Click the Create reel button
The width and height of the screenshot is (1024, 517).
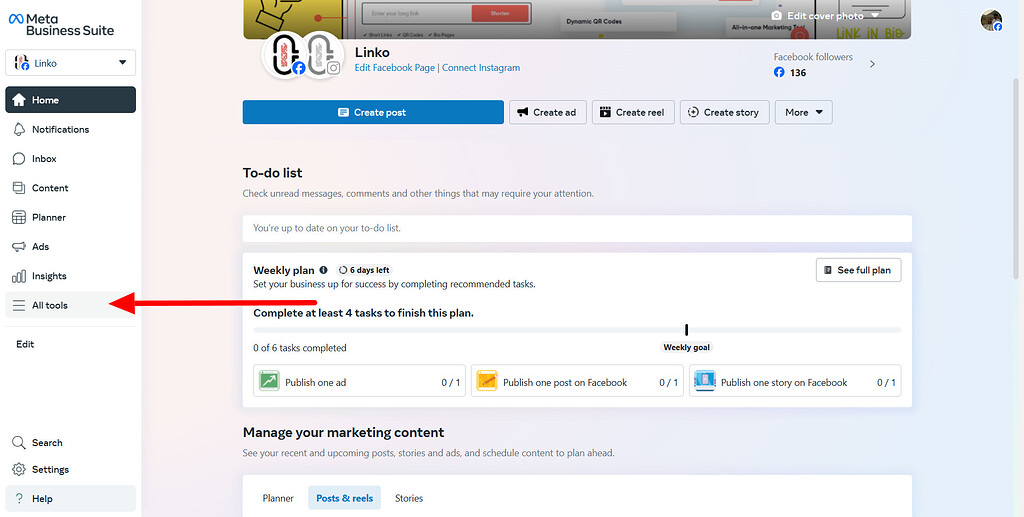(x=633, y=112)
